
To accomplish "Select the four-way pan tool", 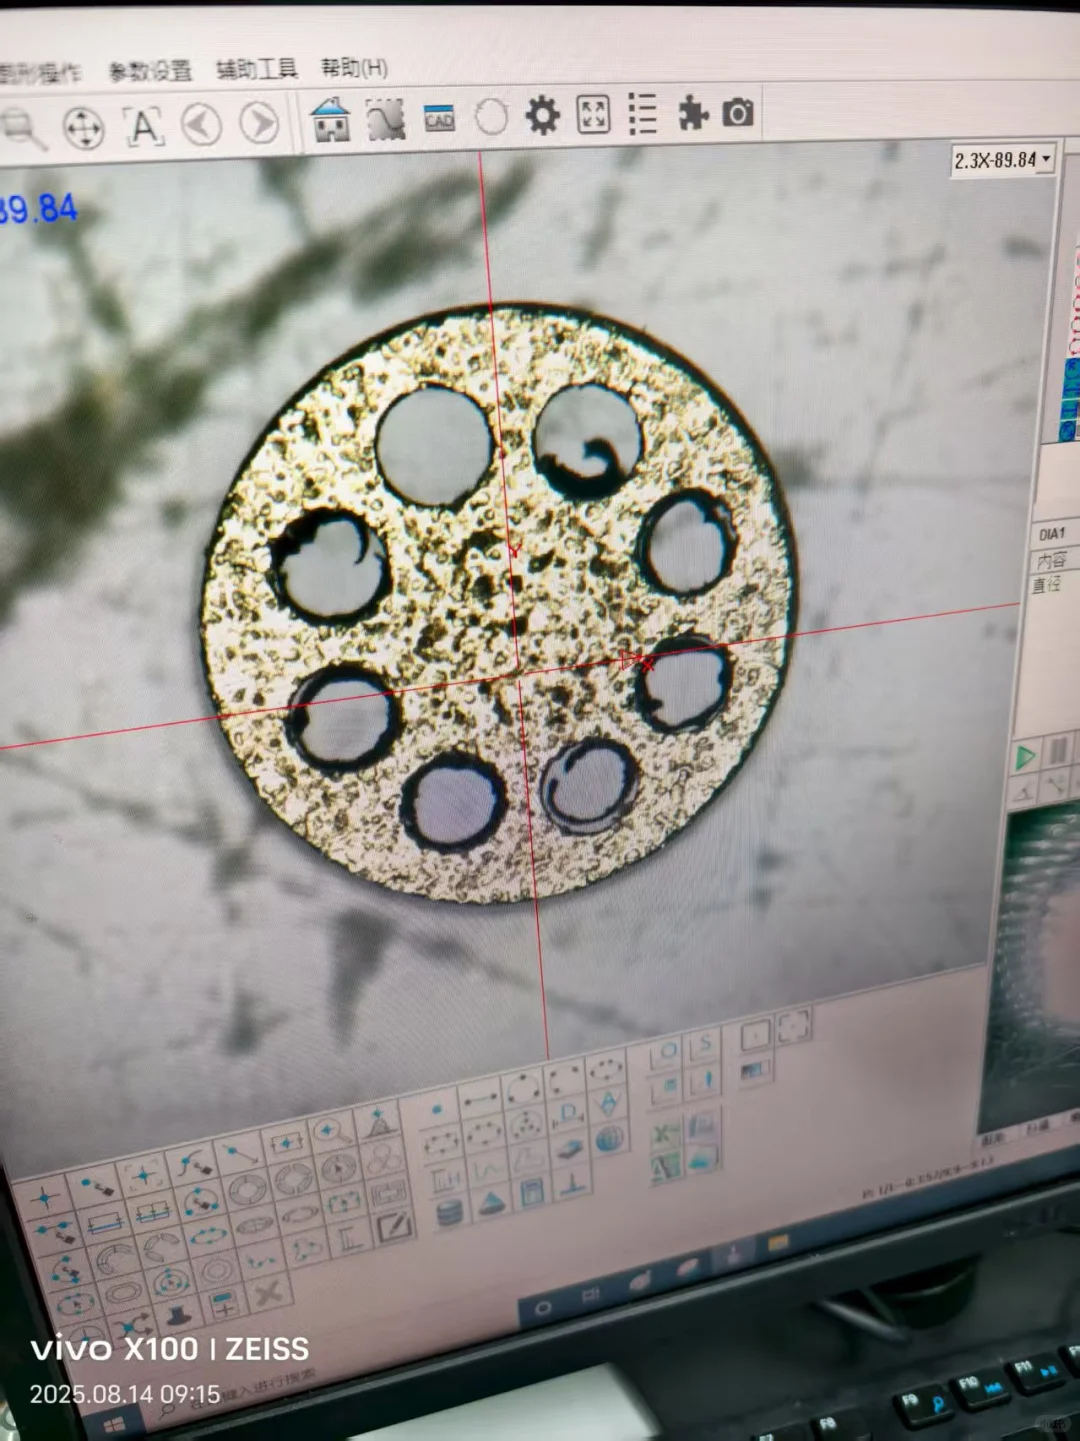I will click(83, 129).
